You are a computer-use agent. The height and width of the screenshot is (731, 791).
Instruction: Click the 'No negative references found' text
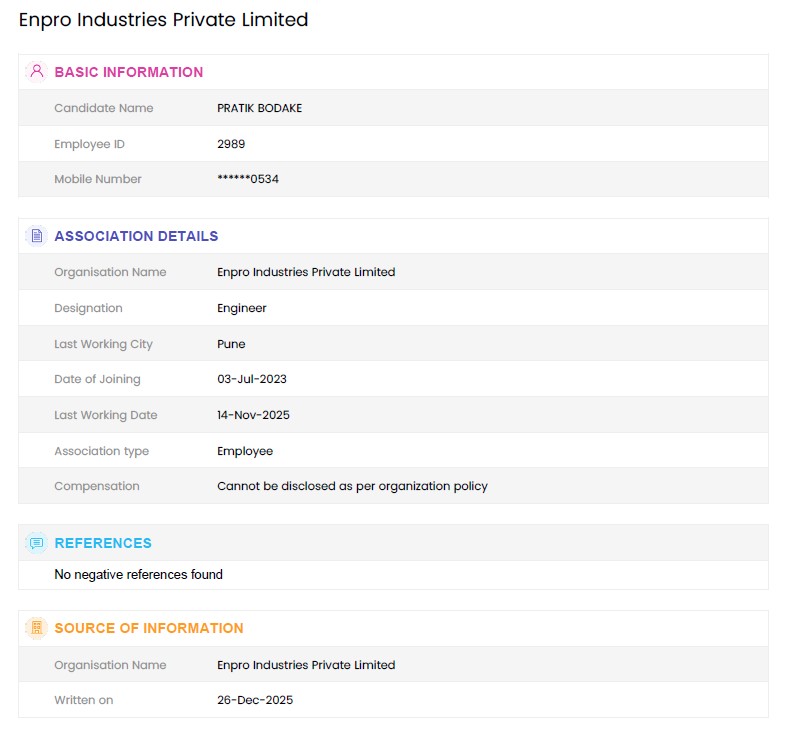[138, 574]
